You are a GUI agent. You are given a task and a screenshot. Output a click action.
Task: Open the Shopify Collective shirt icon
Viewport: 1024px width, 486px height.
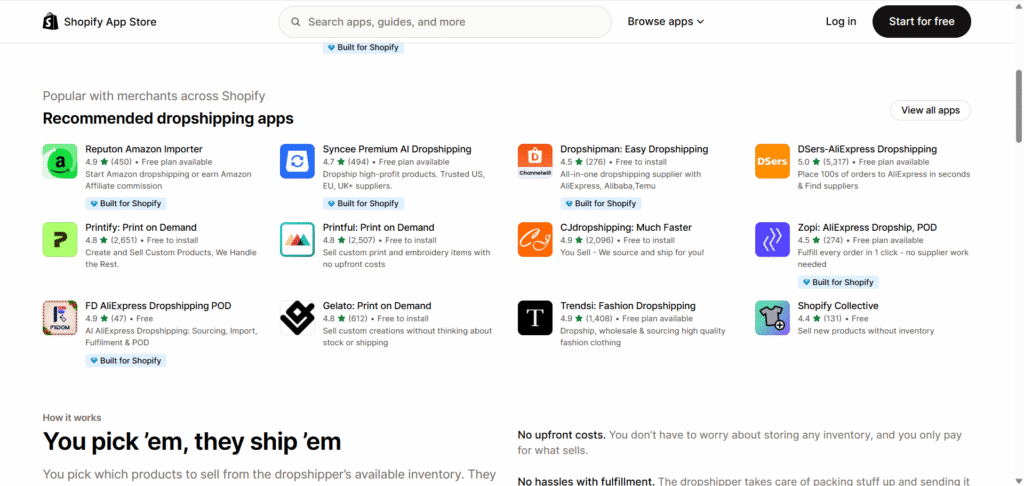(x=773, y=318)
